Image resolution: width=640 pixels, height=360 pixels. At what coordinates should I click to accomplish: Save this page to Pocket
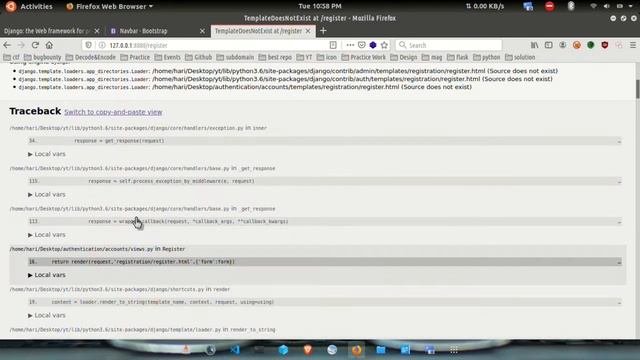(x=362, y=45)
